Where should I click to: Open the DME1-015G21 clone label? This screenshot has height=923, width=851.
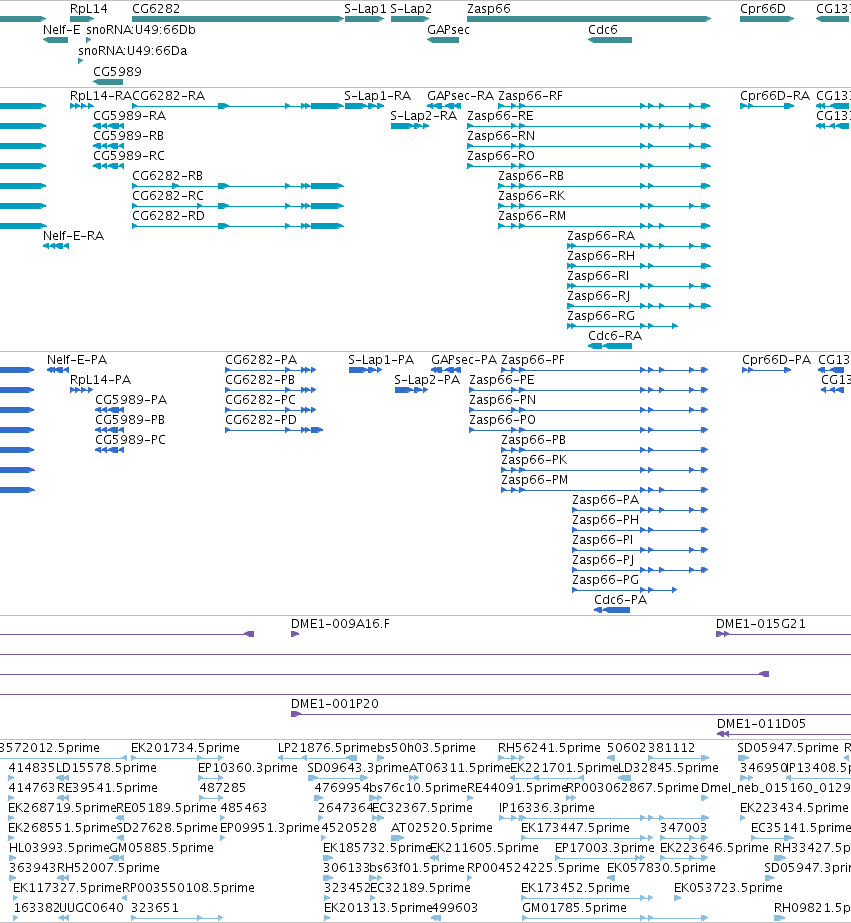click(760, 624)
